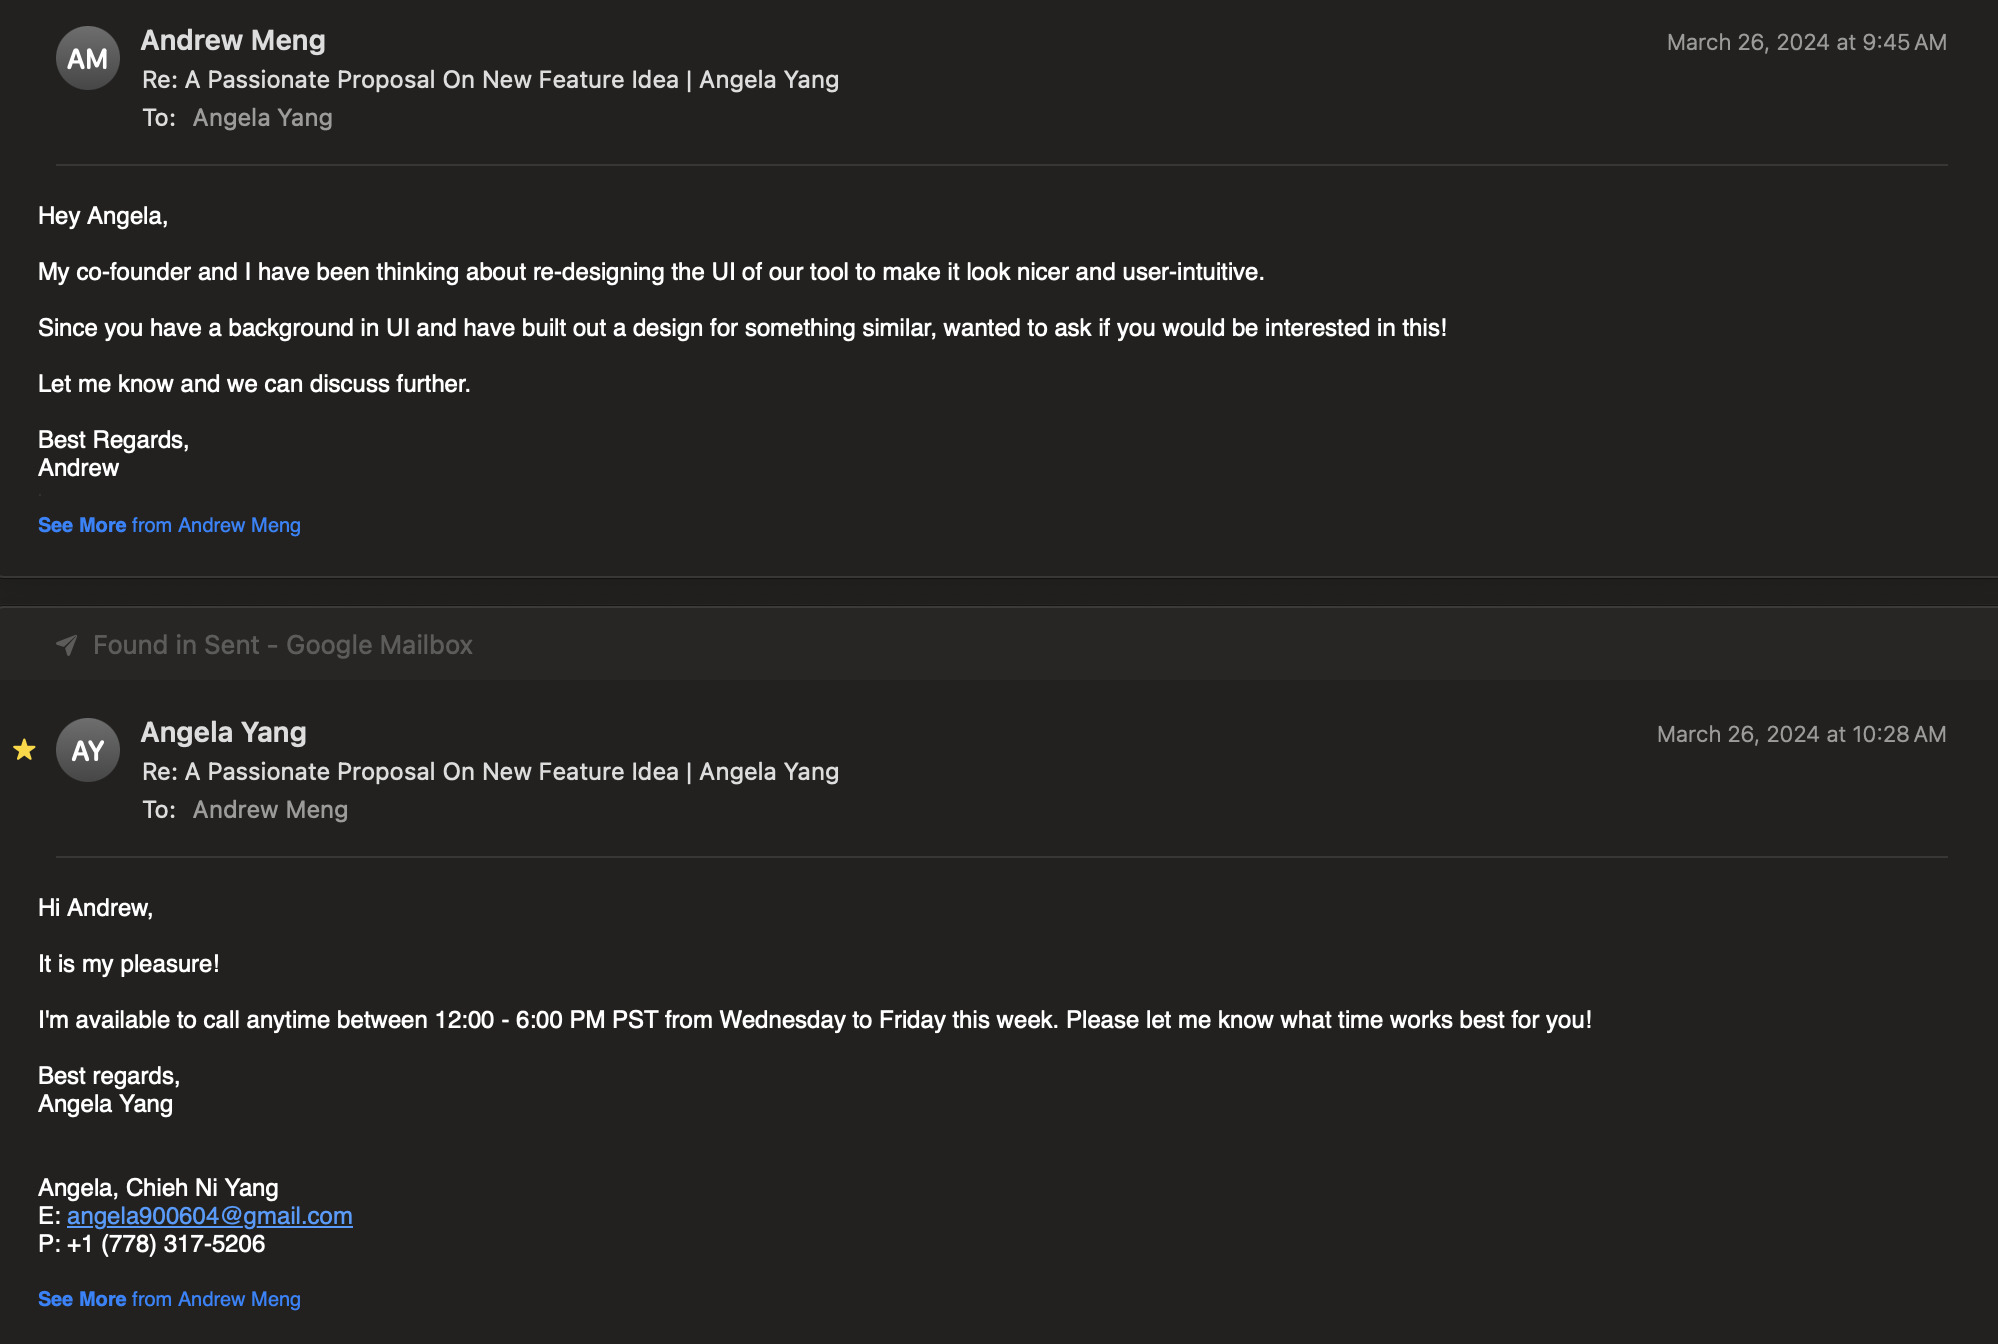Click the AY avatar for Angela Yang
This screenshot has width=1998, height=1344.
88,750
